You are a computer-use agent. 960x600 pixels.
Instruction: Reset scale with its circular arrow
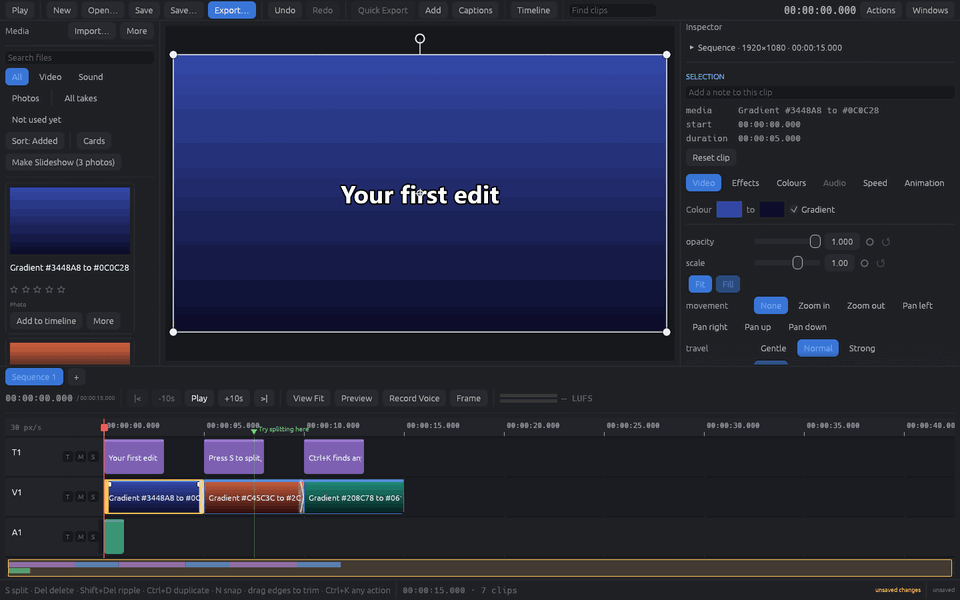coord(880,263)
